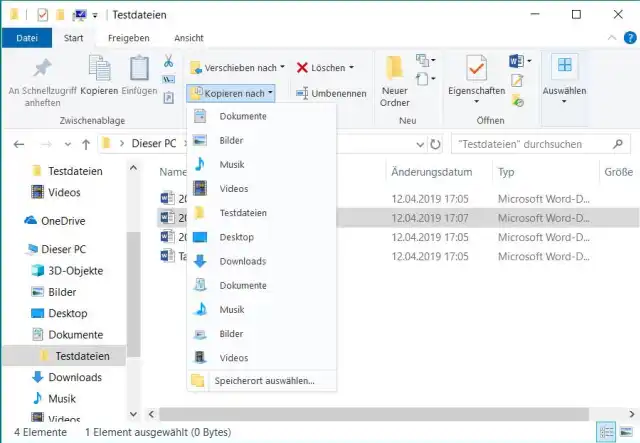Viewport: 640px width, 443px height.
Task: Expand the Löschen dropdown arrow
Action: [x=351, y=68]
